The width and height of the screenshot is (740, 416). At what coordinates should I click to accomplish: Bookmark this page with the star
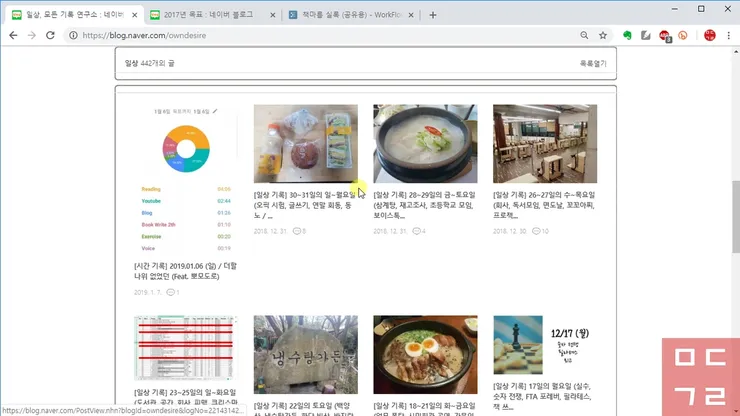point(603,35)
